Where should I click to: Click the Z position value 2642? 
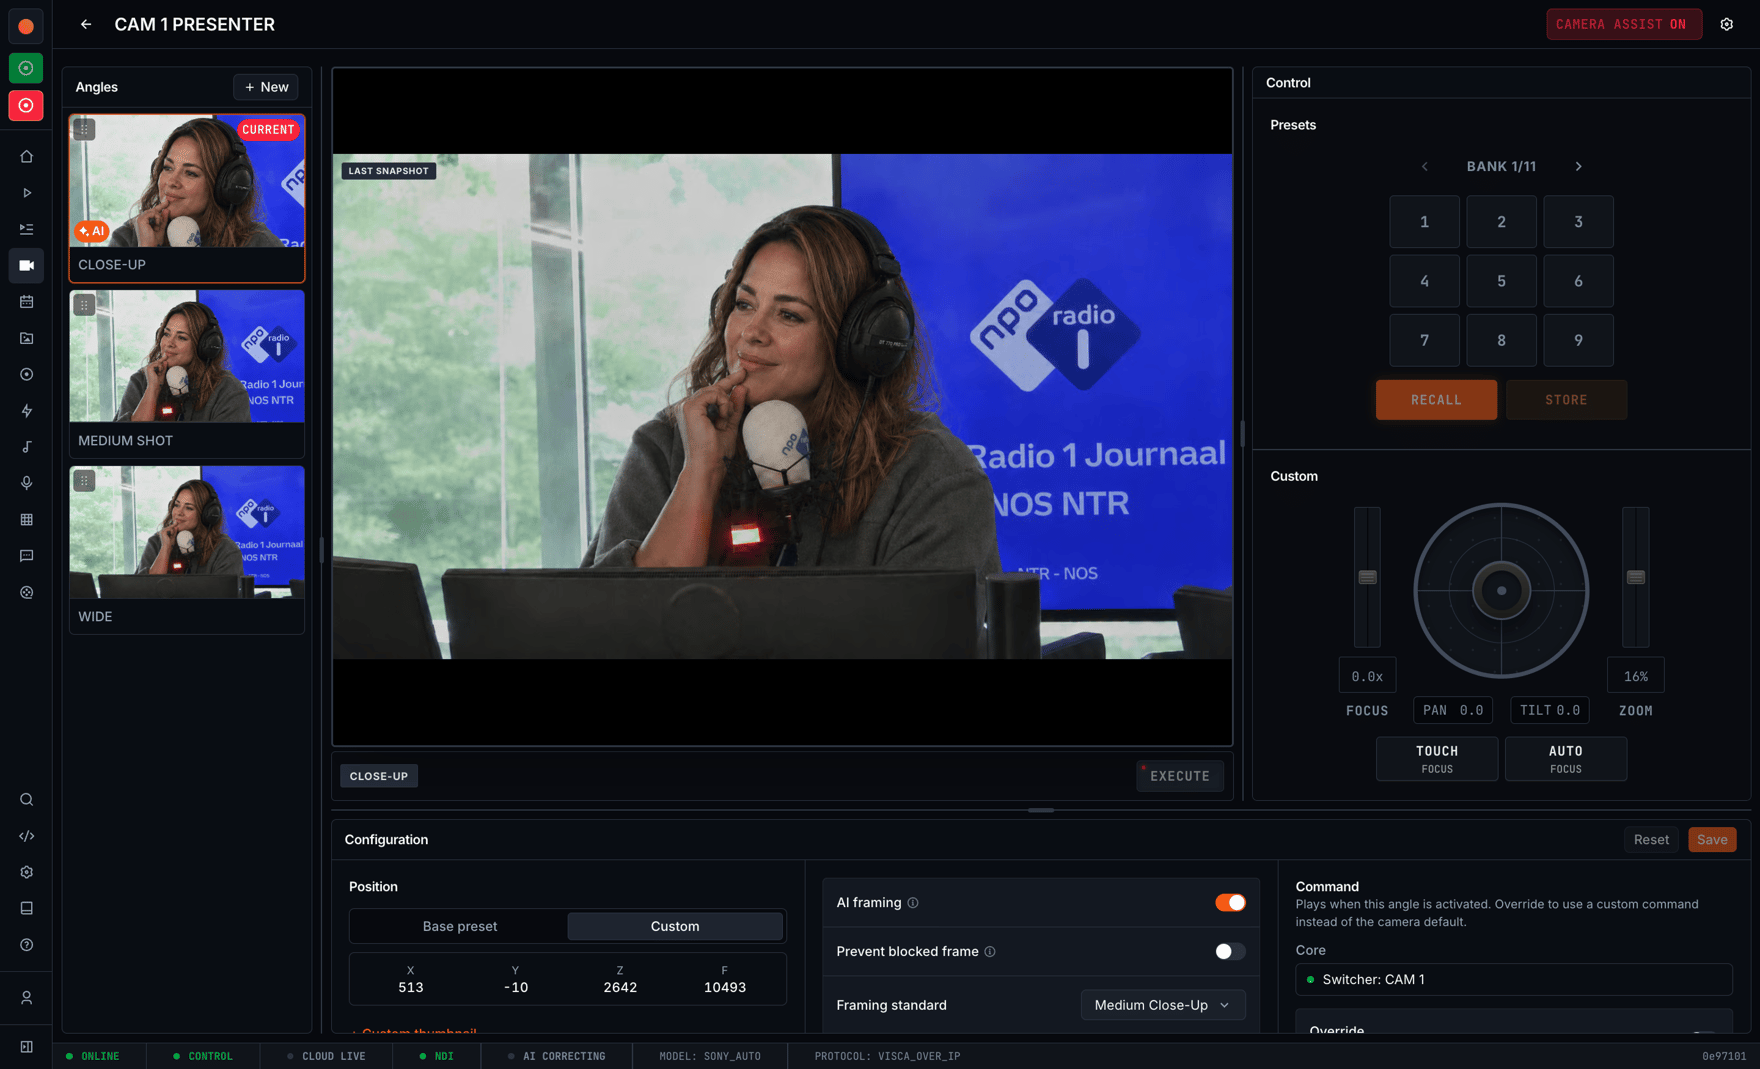620,987
